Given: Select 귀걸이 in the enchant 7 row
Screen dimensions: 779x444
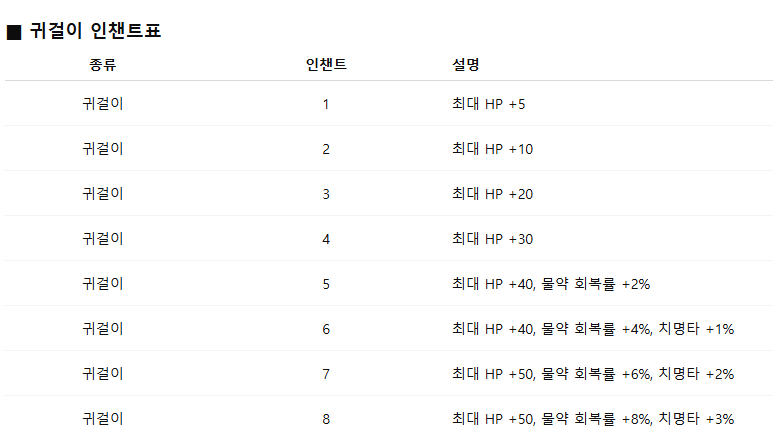Looking at the screenshot, I should [102, 374].
